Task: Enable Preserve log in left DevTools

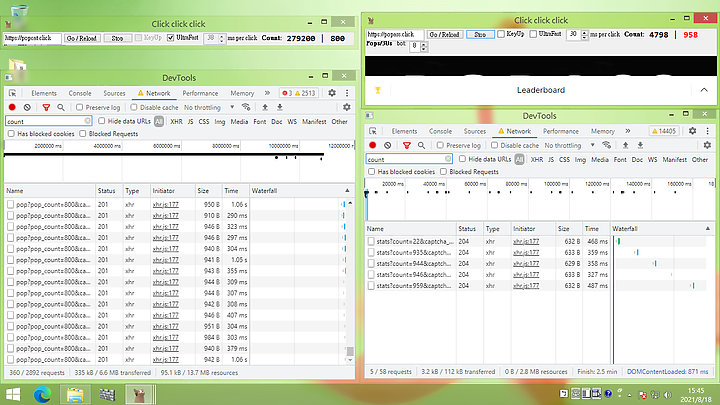Action: click(79, 107)
